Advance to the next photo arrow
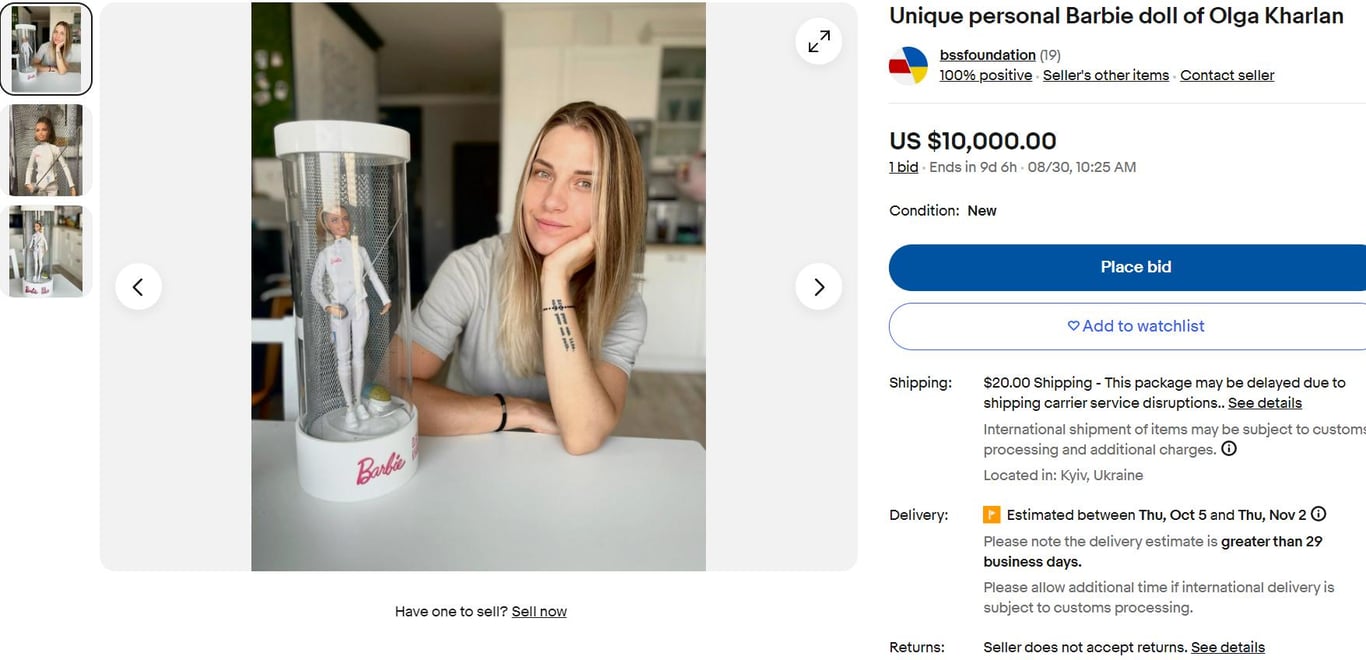Viewport: 1366px width, 660px height. (x=819, y=287)
